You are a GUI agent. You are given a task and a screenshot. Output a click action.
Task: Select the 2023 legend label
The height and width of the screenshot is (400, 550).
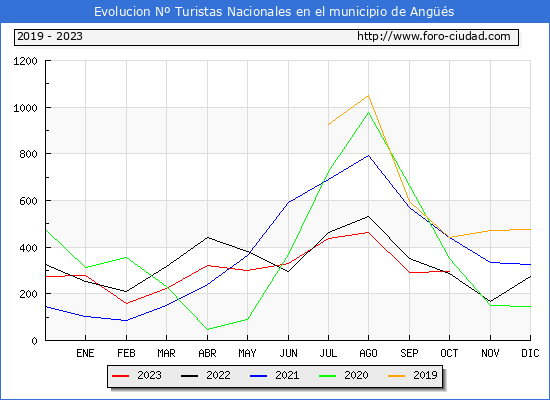coord(149,375)
